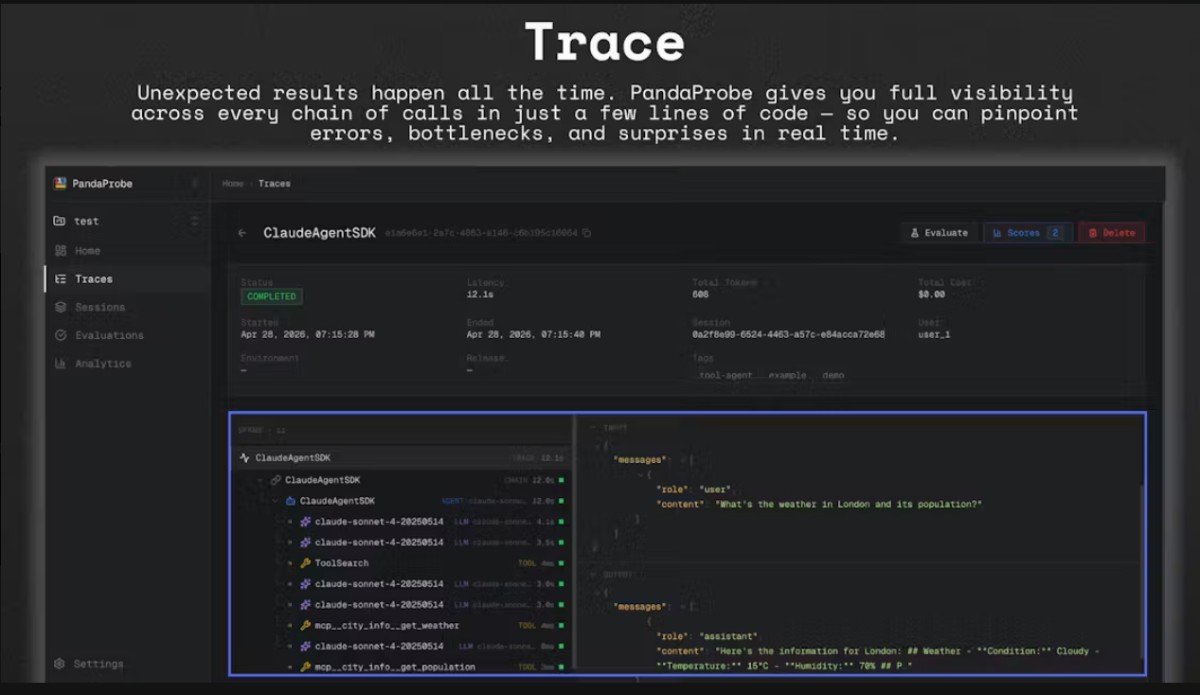This screenshot has height=695, width=1200.
Task: Open the Analytics page in sidebar
Action: coord(127,363)
